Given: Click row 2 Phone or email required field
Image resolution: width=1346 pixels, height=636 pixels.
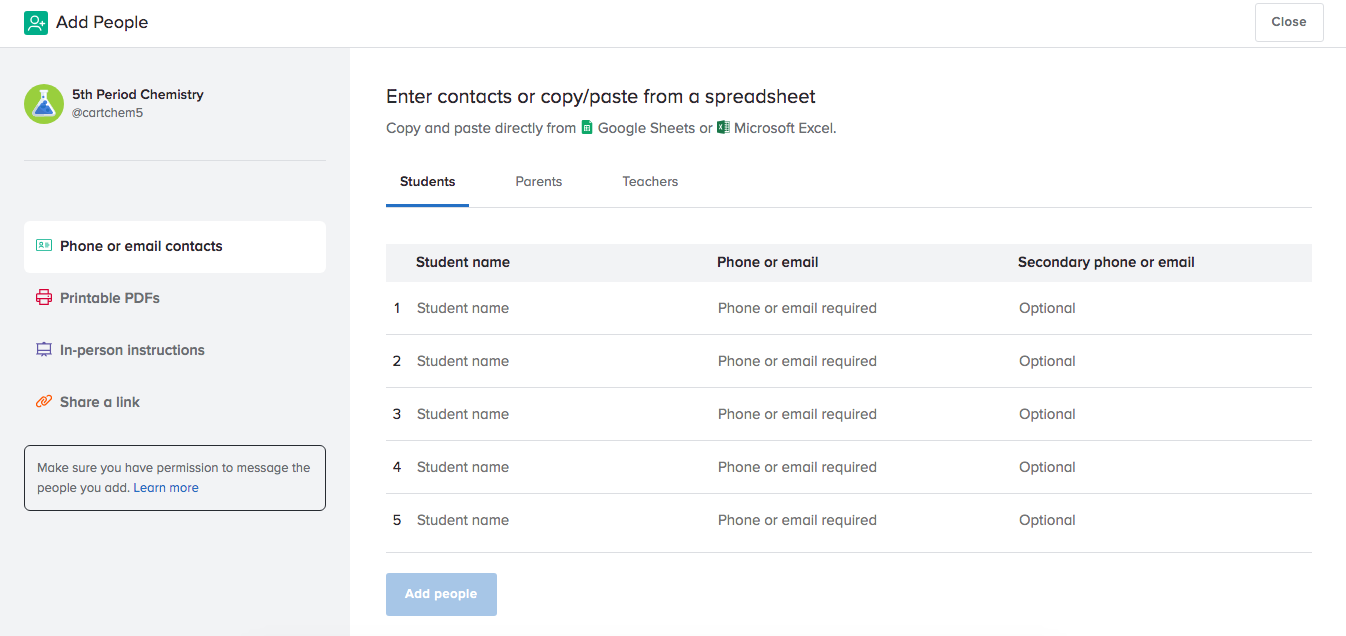Looking at the screenshot, I should (x=859, y=361).
